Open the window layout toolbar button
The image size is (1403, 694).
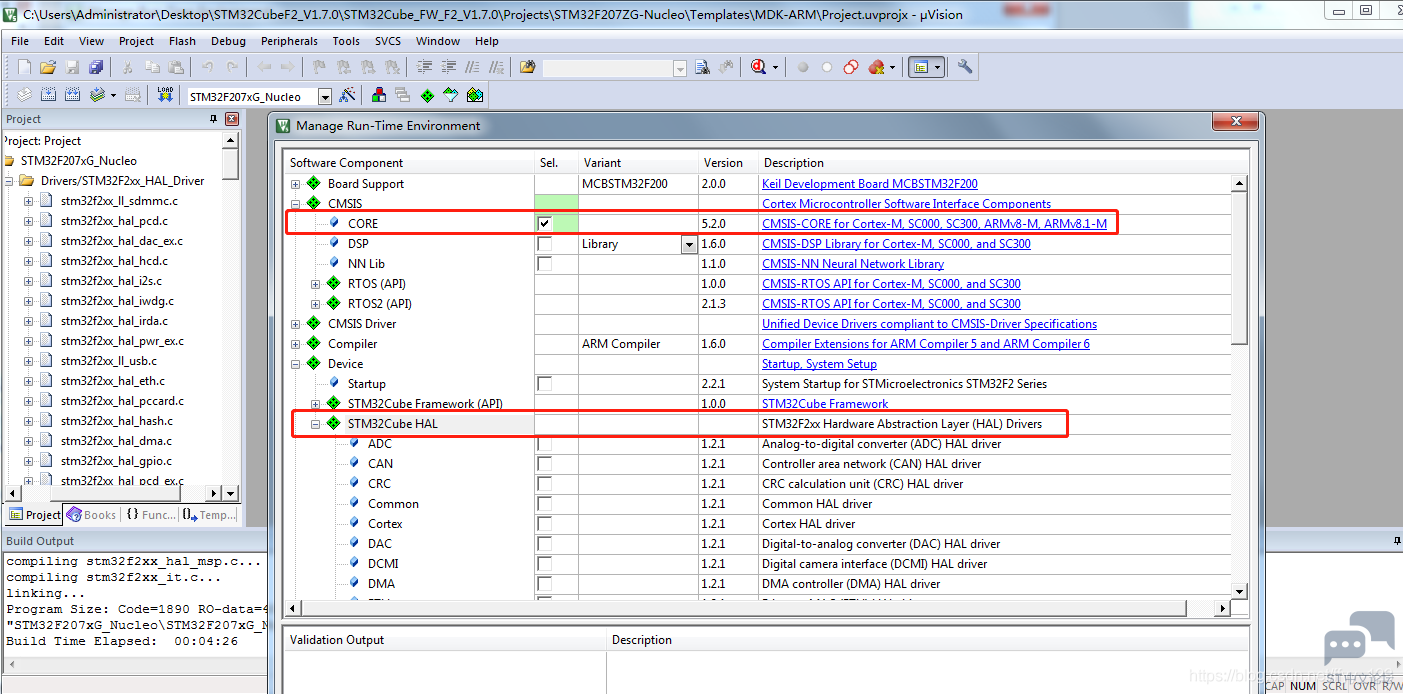(x=925, y=67)
